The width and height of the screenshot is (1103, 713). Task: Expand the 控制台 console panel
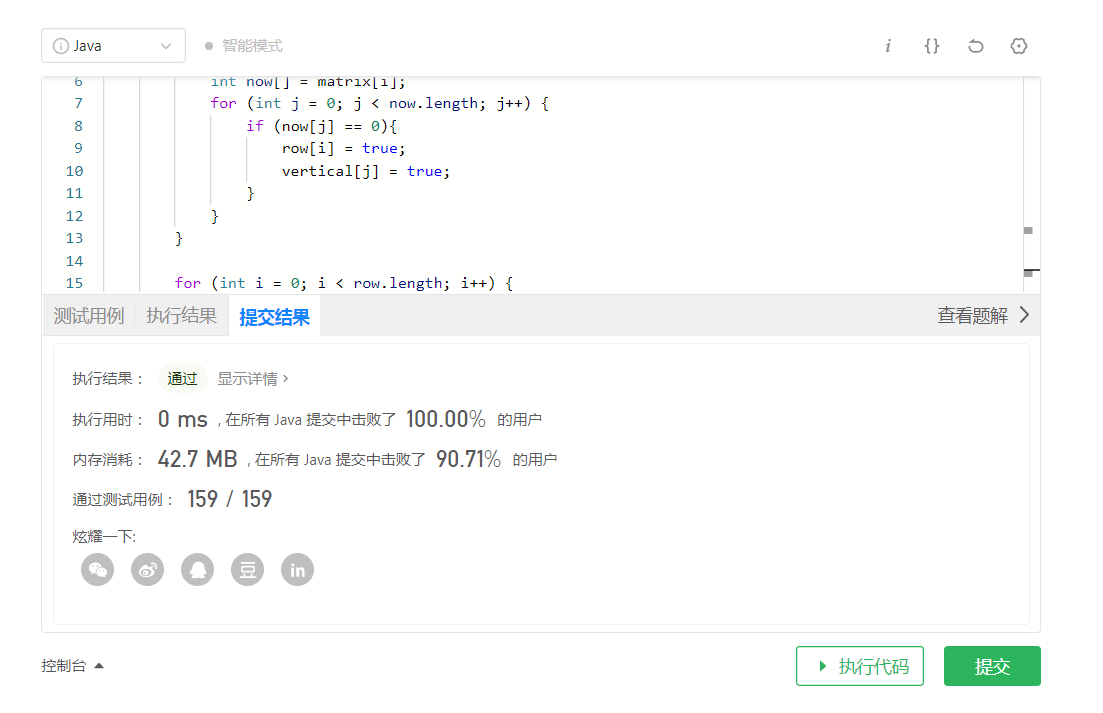point(72,665)
